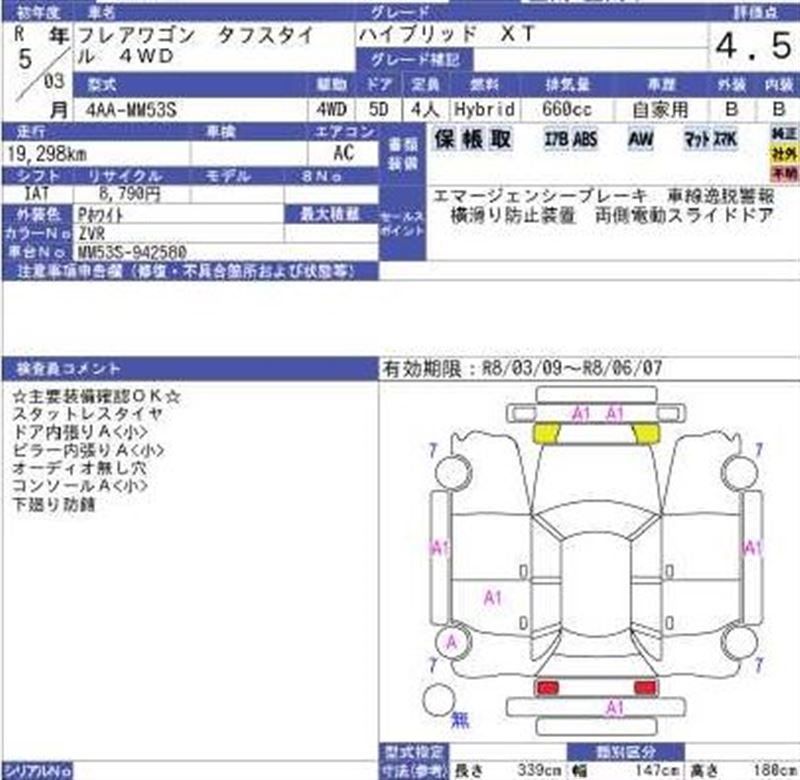Click the グレード補記 label
The height and width of the screenshot is (780, 800).
coord(414,60)
